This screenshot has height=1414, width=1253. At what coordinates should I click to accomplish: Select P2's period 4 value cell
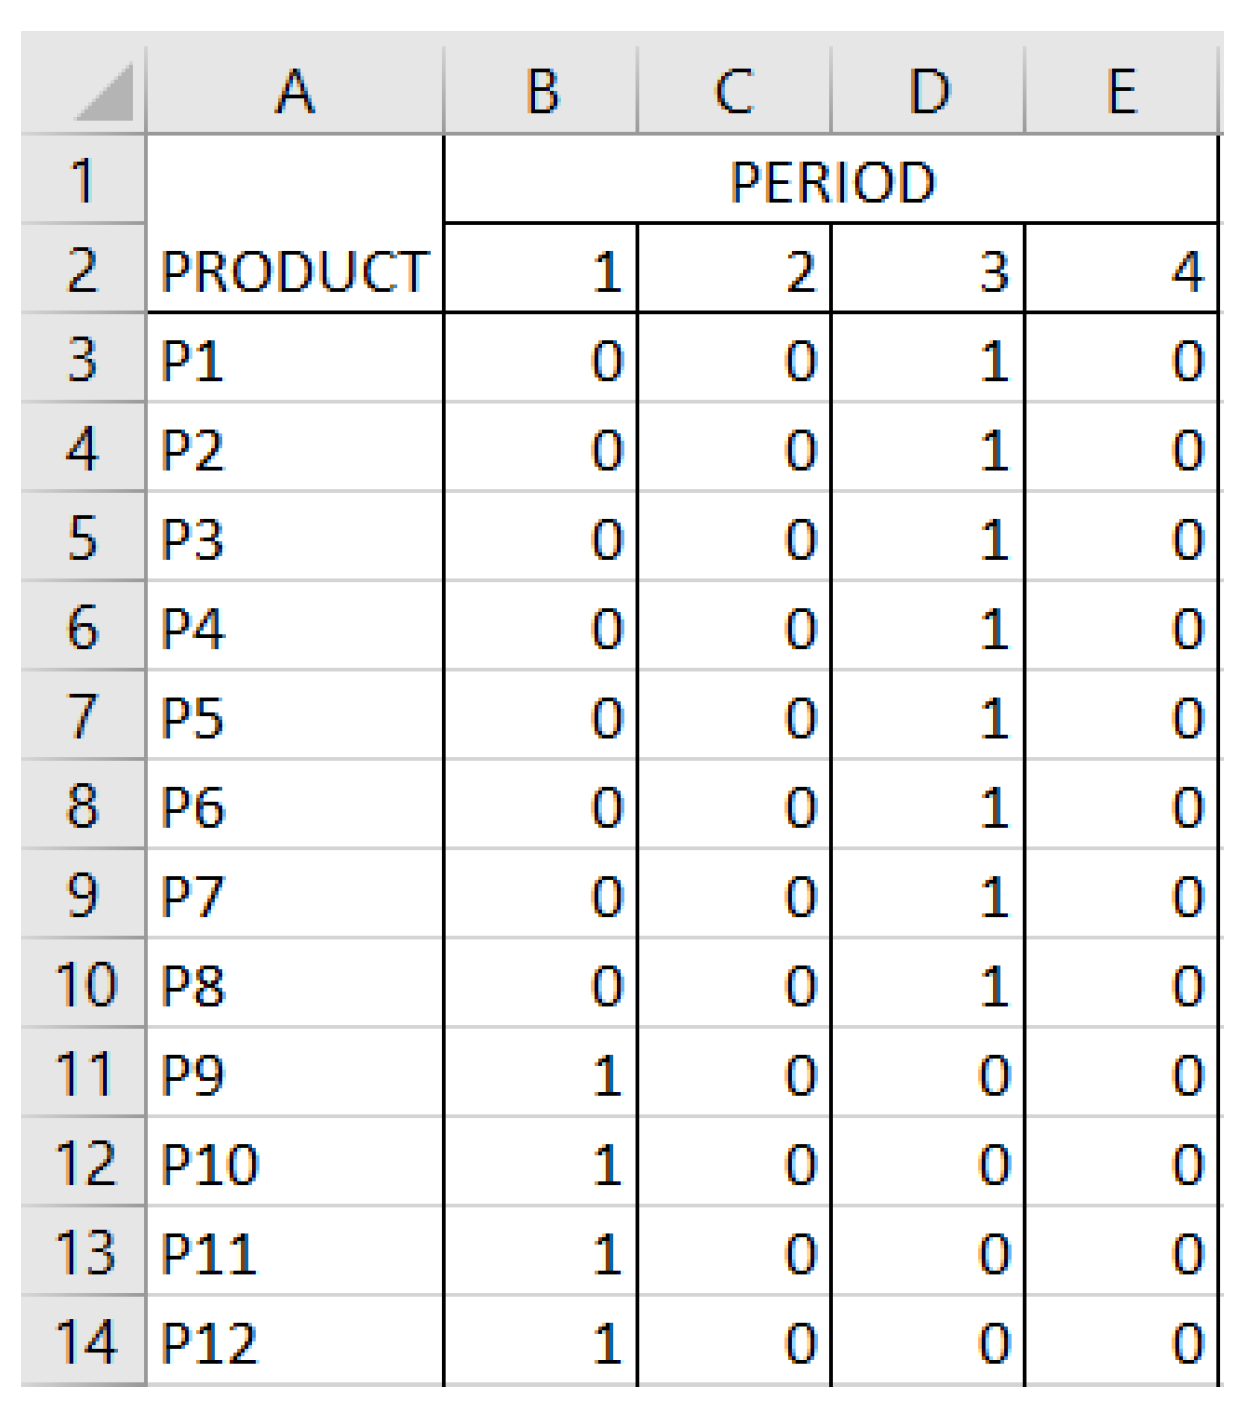point(1122,449)
